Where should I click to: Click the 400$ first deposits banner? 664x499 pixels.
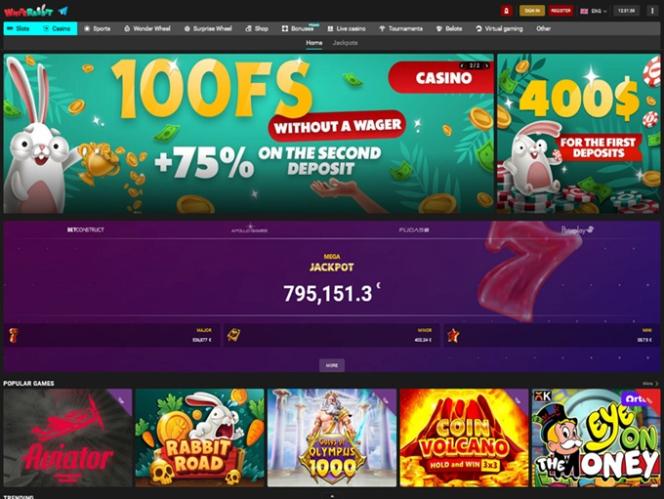tap(578, 133)
